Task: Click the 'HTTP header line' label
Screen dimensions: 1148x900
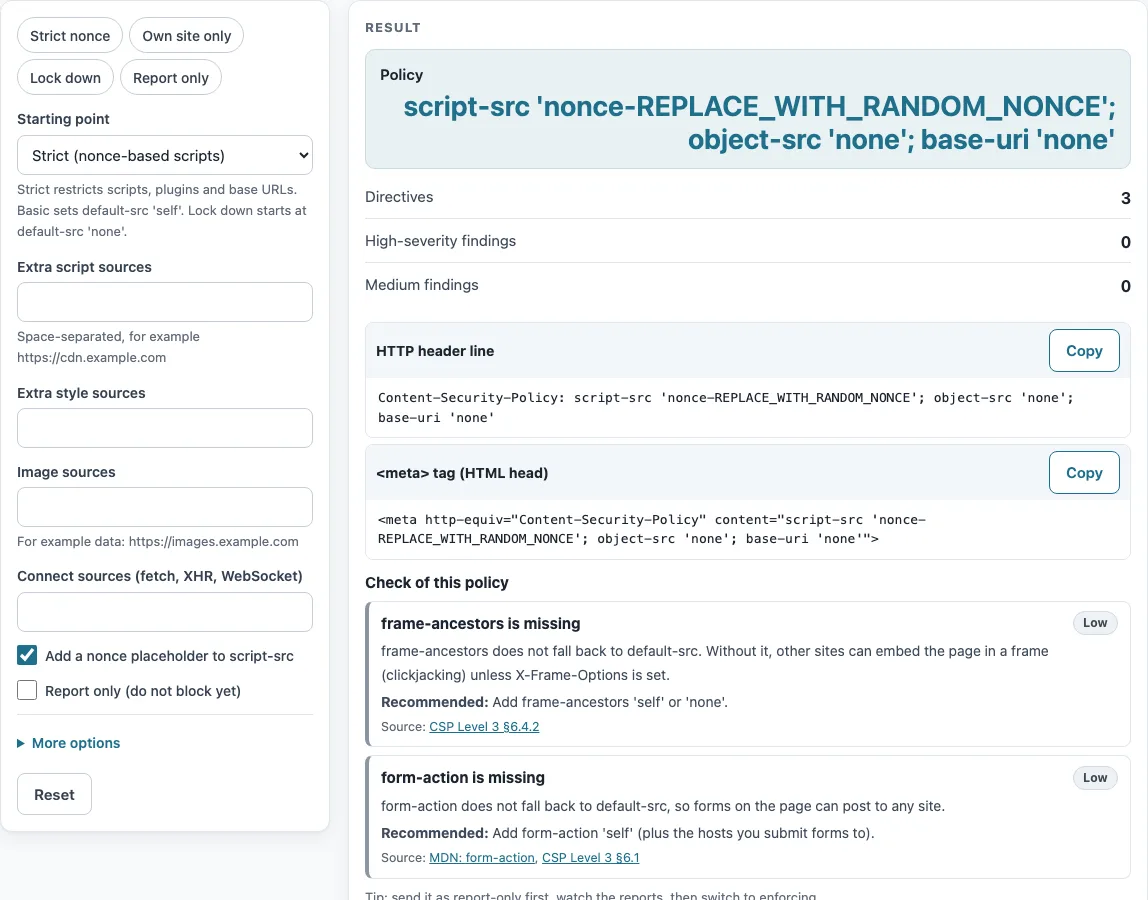Action: click(x=435, y=351)
